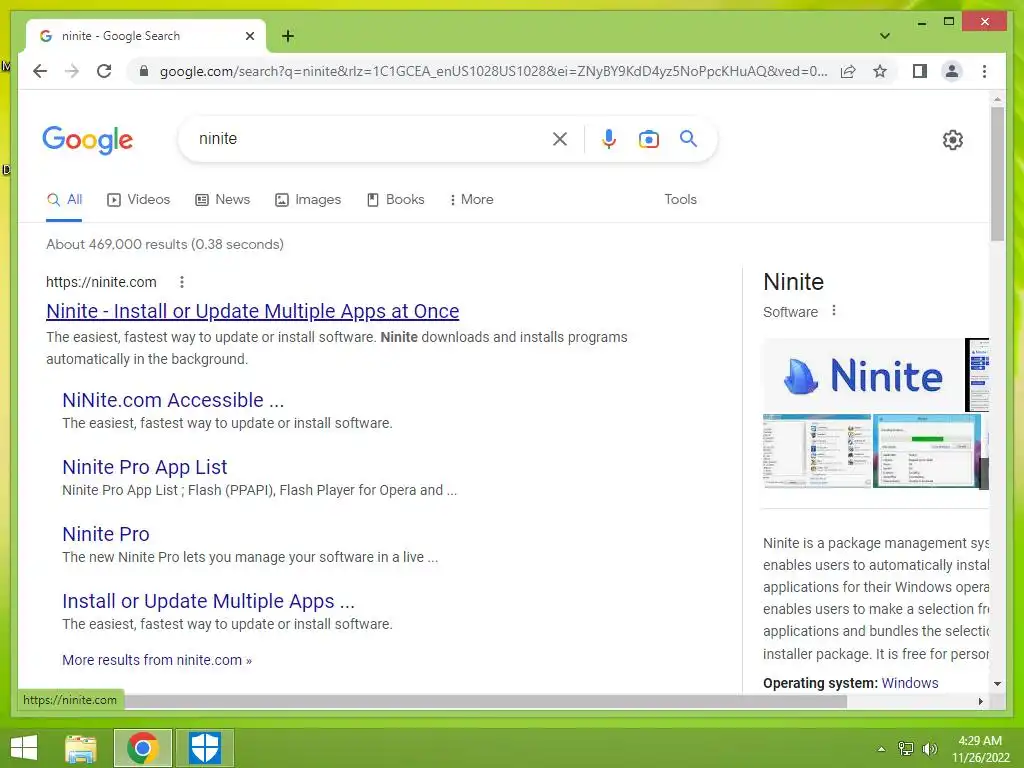Open the three-dot menu beside https://ninite.com
1024x768 pixels.
point(182,282)
